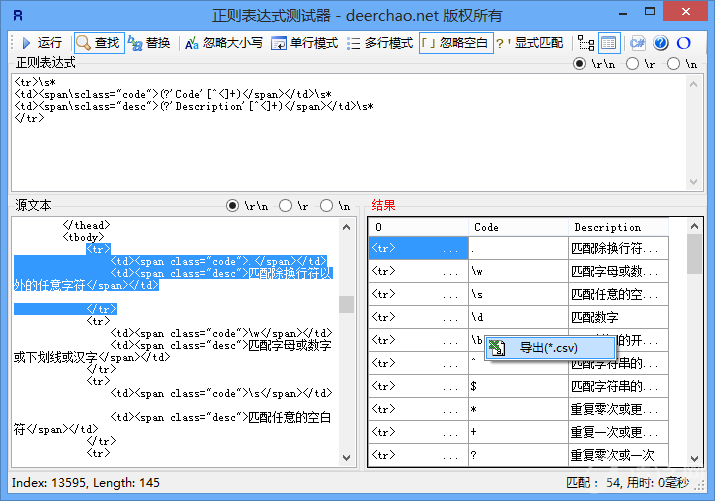Select the 查找 (Find) mode
715x501 pixels.
pyautogui.click(x=98, y=43)
